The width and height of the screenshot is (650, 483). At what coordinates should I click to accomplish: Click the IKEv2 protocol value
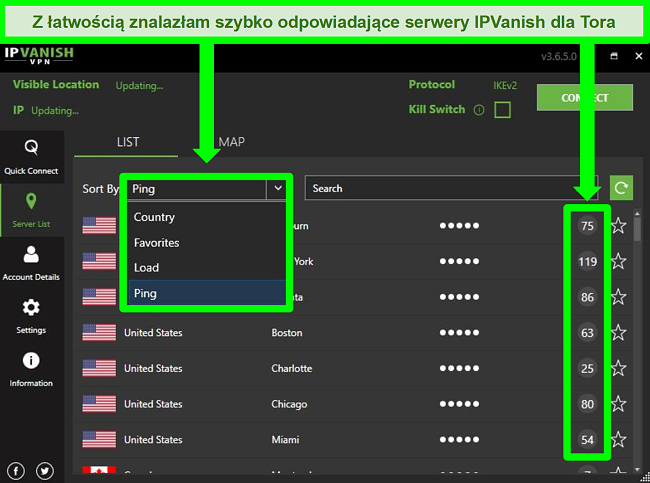[x=505, y=86]
